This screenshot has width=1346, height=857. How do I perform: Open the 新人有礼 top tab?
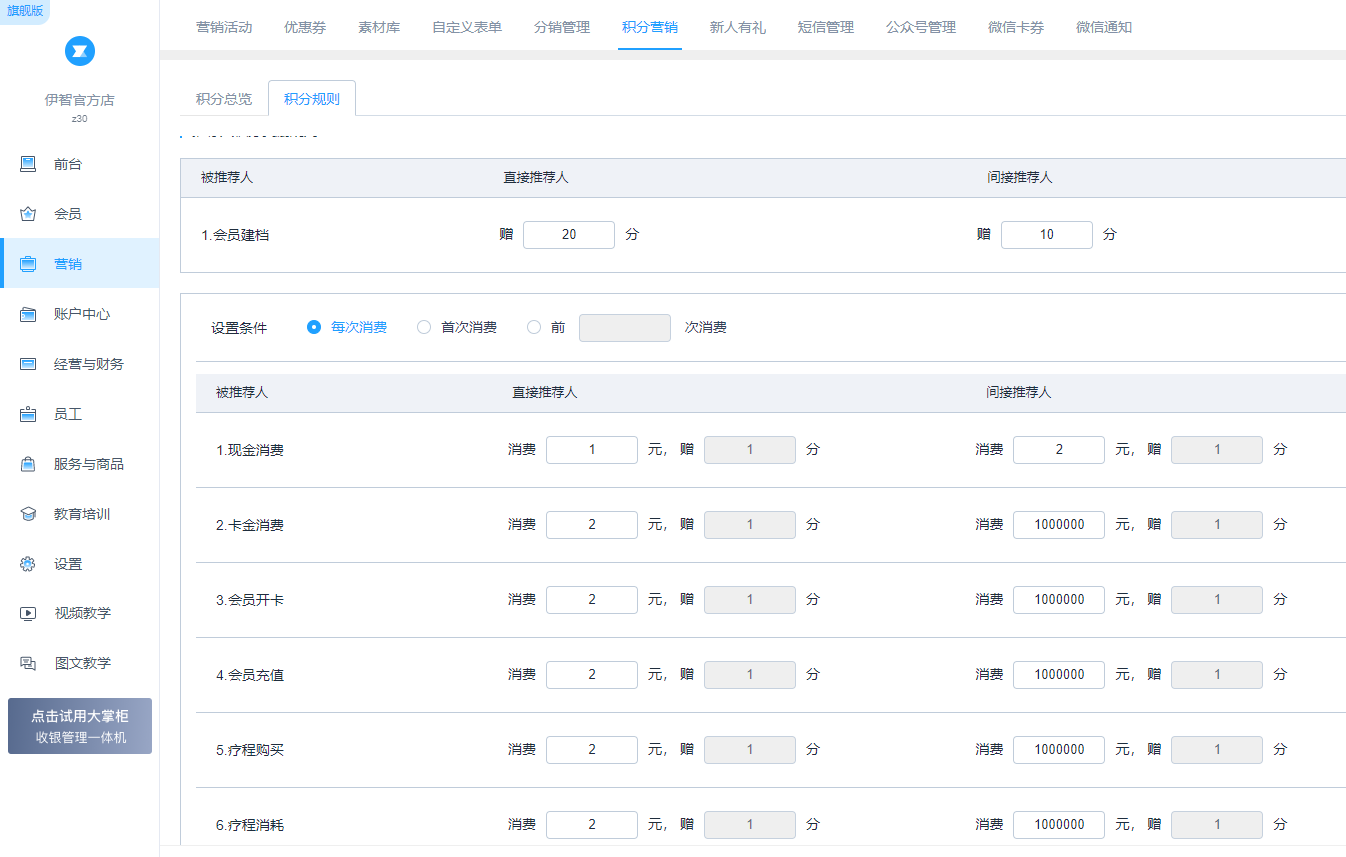click(x=738, y=27)
